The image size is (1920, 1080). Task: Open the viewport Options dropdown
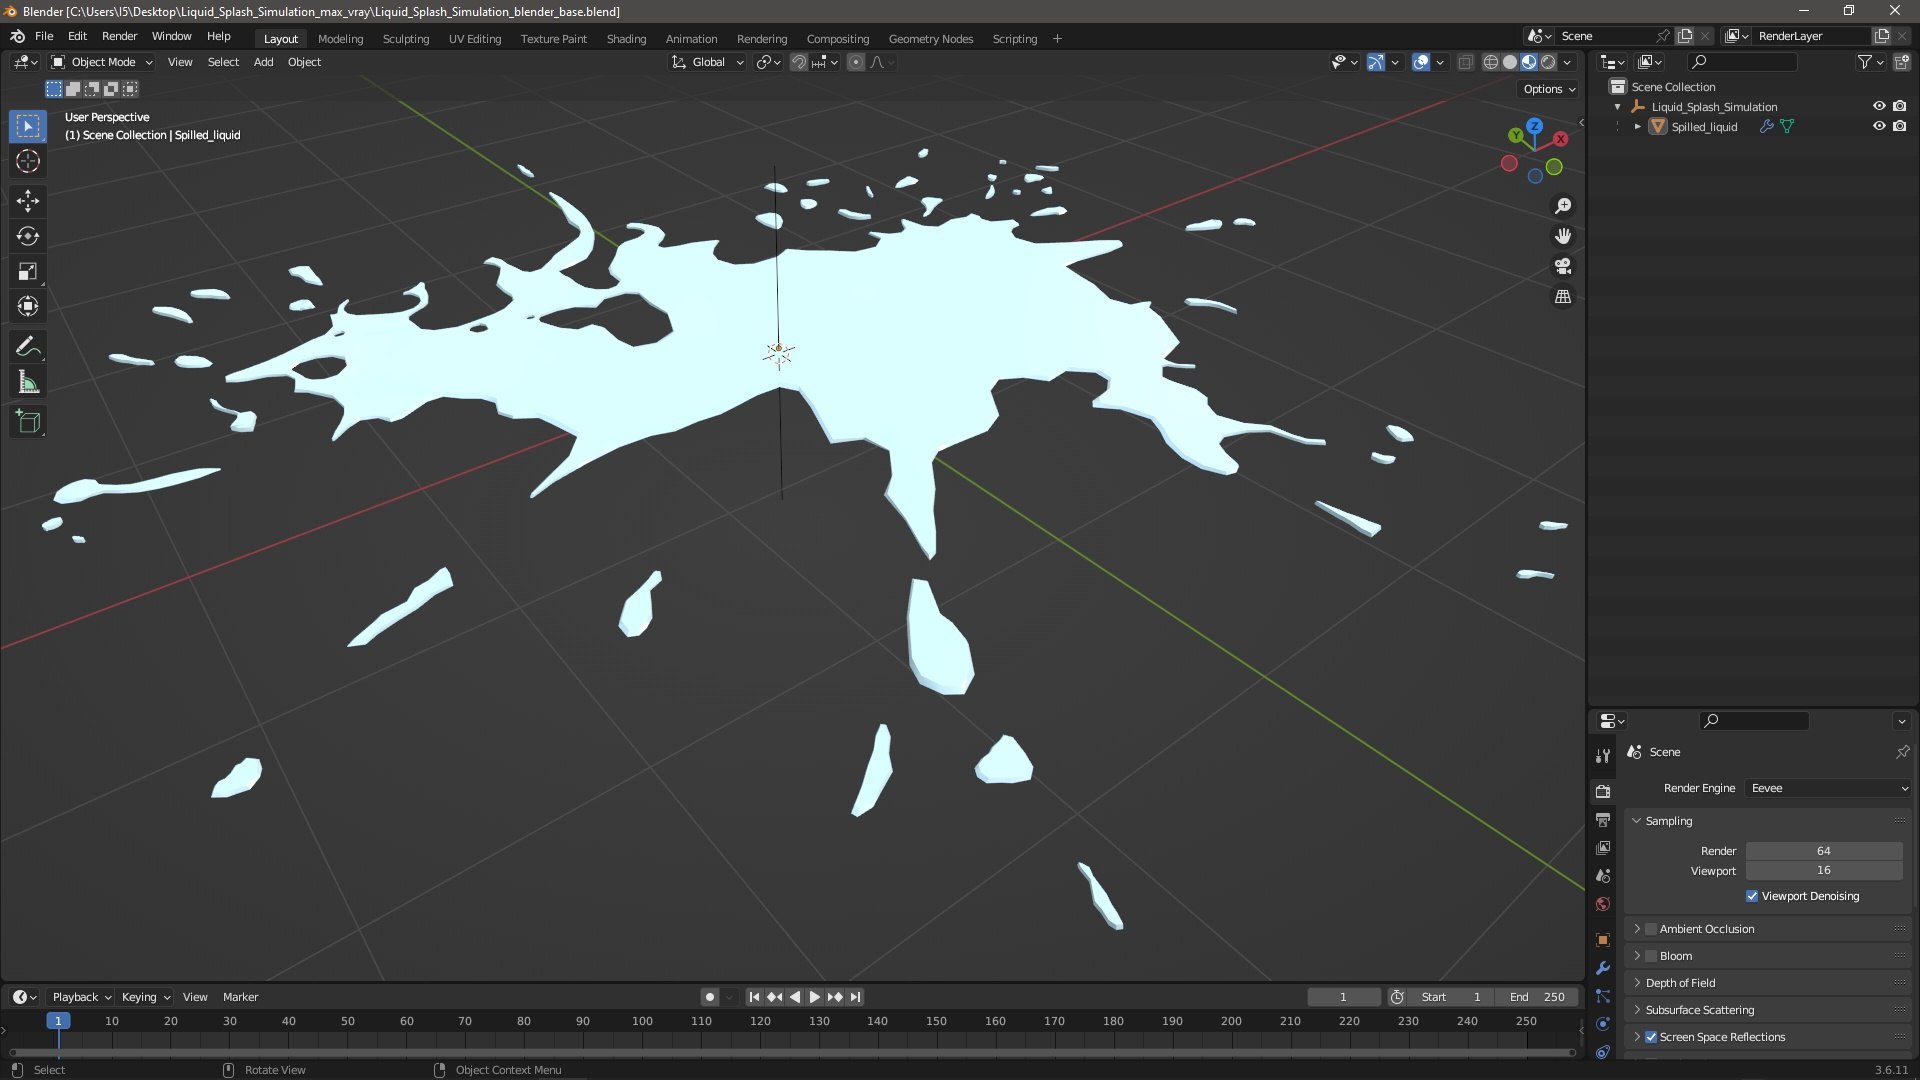1549,89
